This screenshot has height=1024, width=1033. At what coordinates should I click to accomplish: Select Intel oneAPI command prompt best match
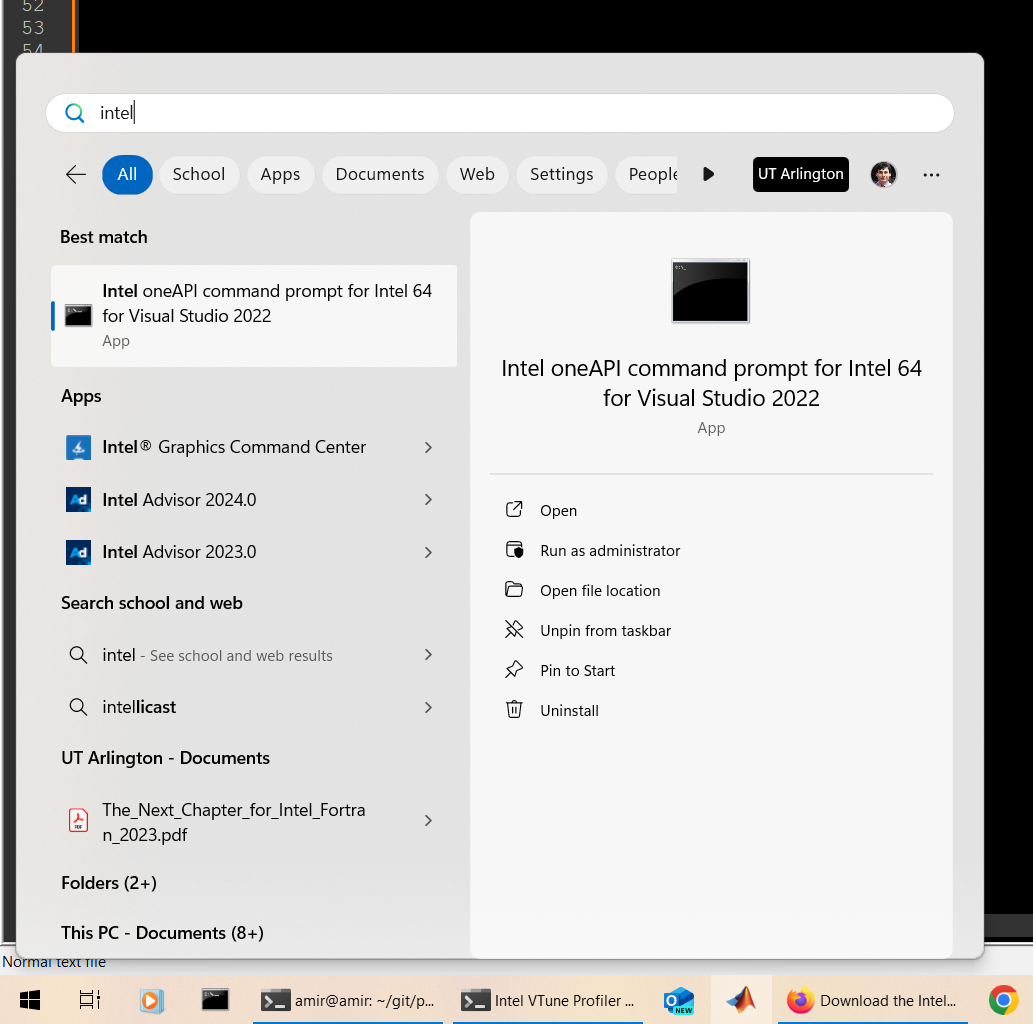point(254,316)
